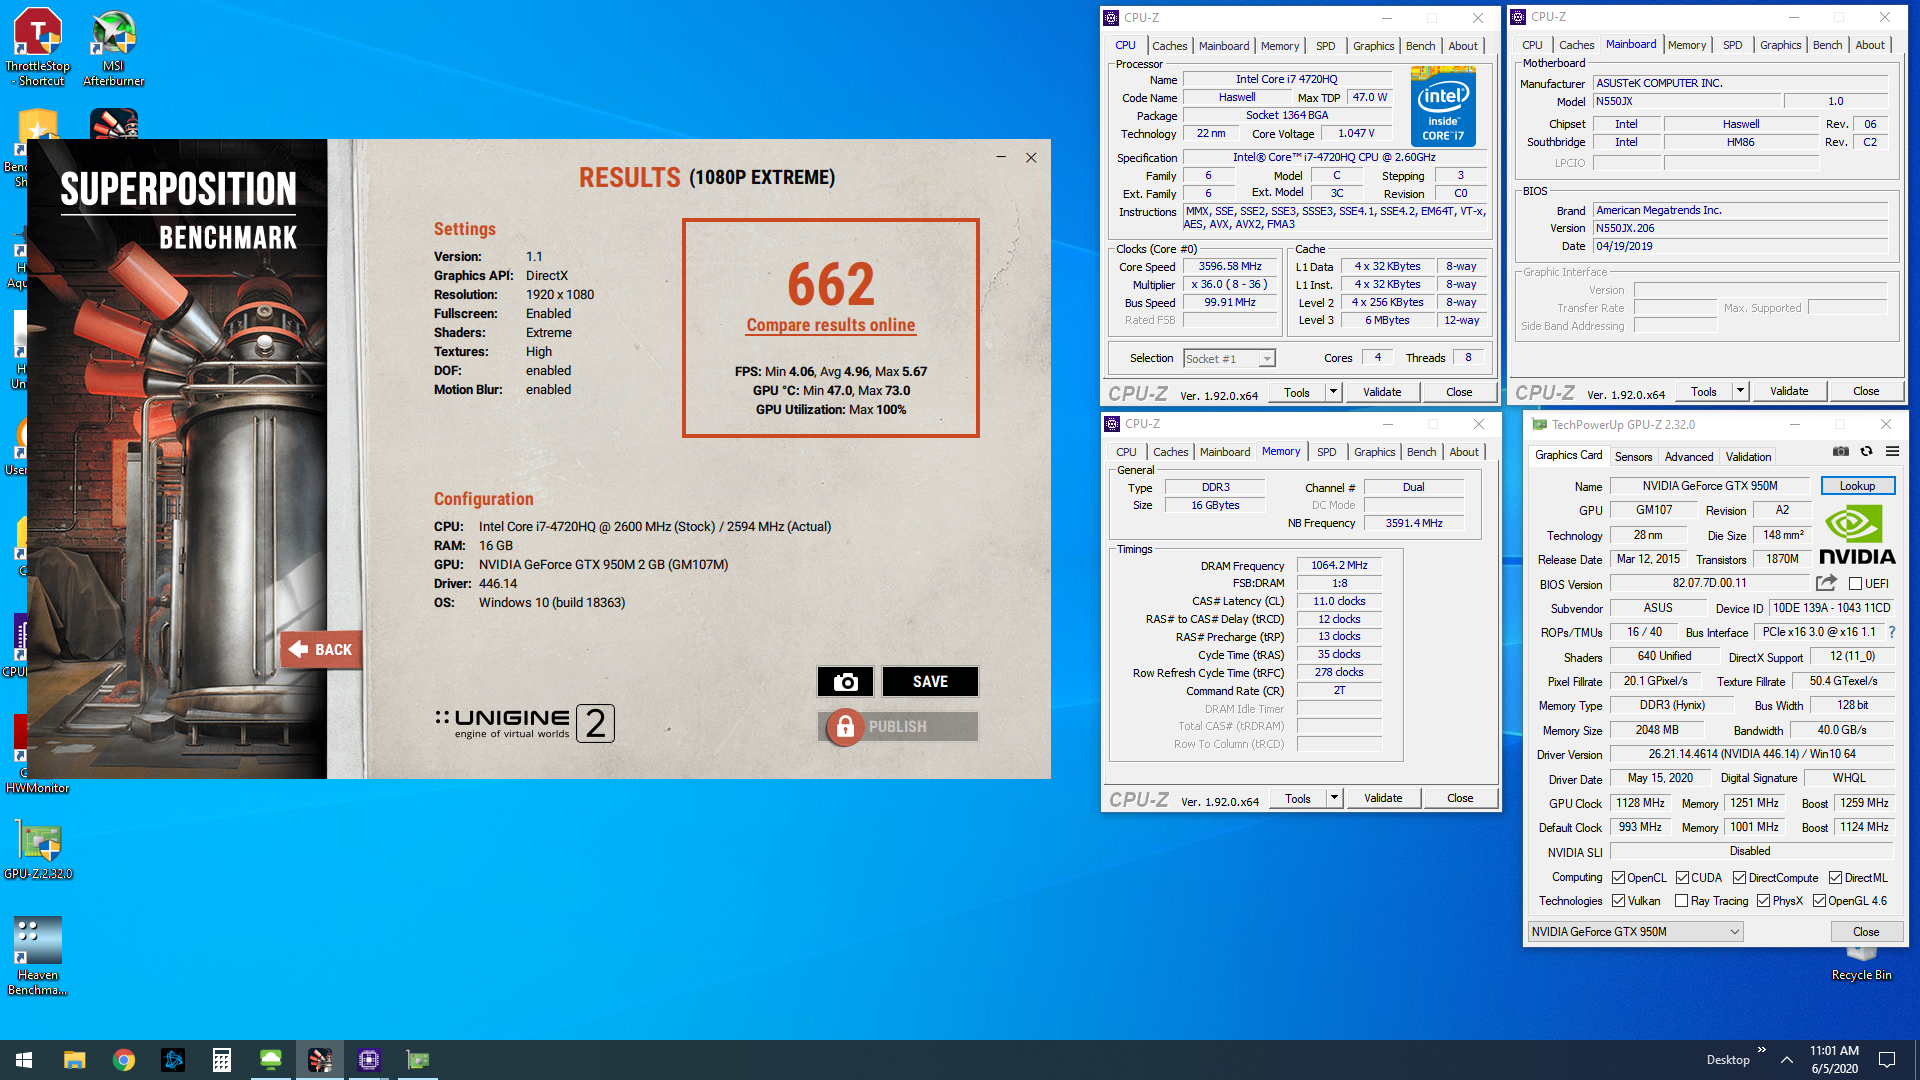Click the Intel Core i7 logo in CPU-Z
This screenshot has height=1080, width=1920.
coord(1443,106)
